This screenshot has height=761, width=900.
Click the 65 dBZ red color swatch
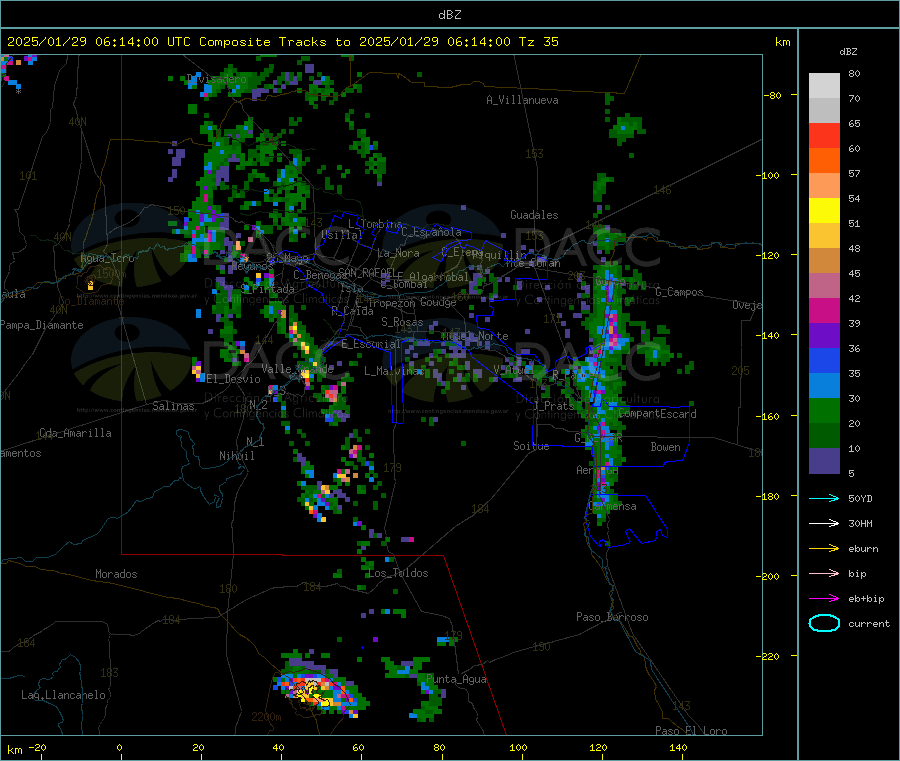click(x=824, y=135)
